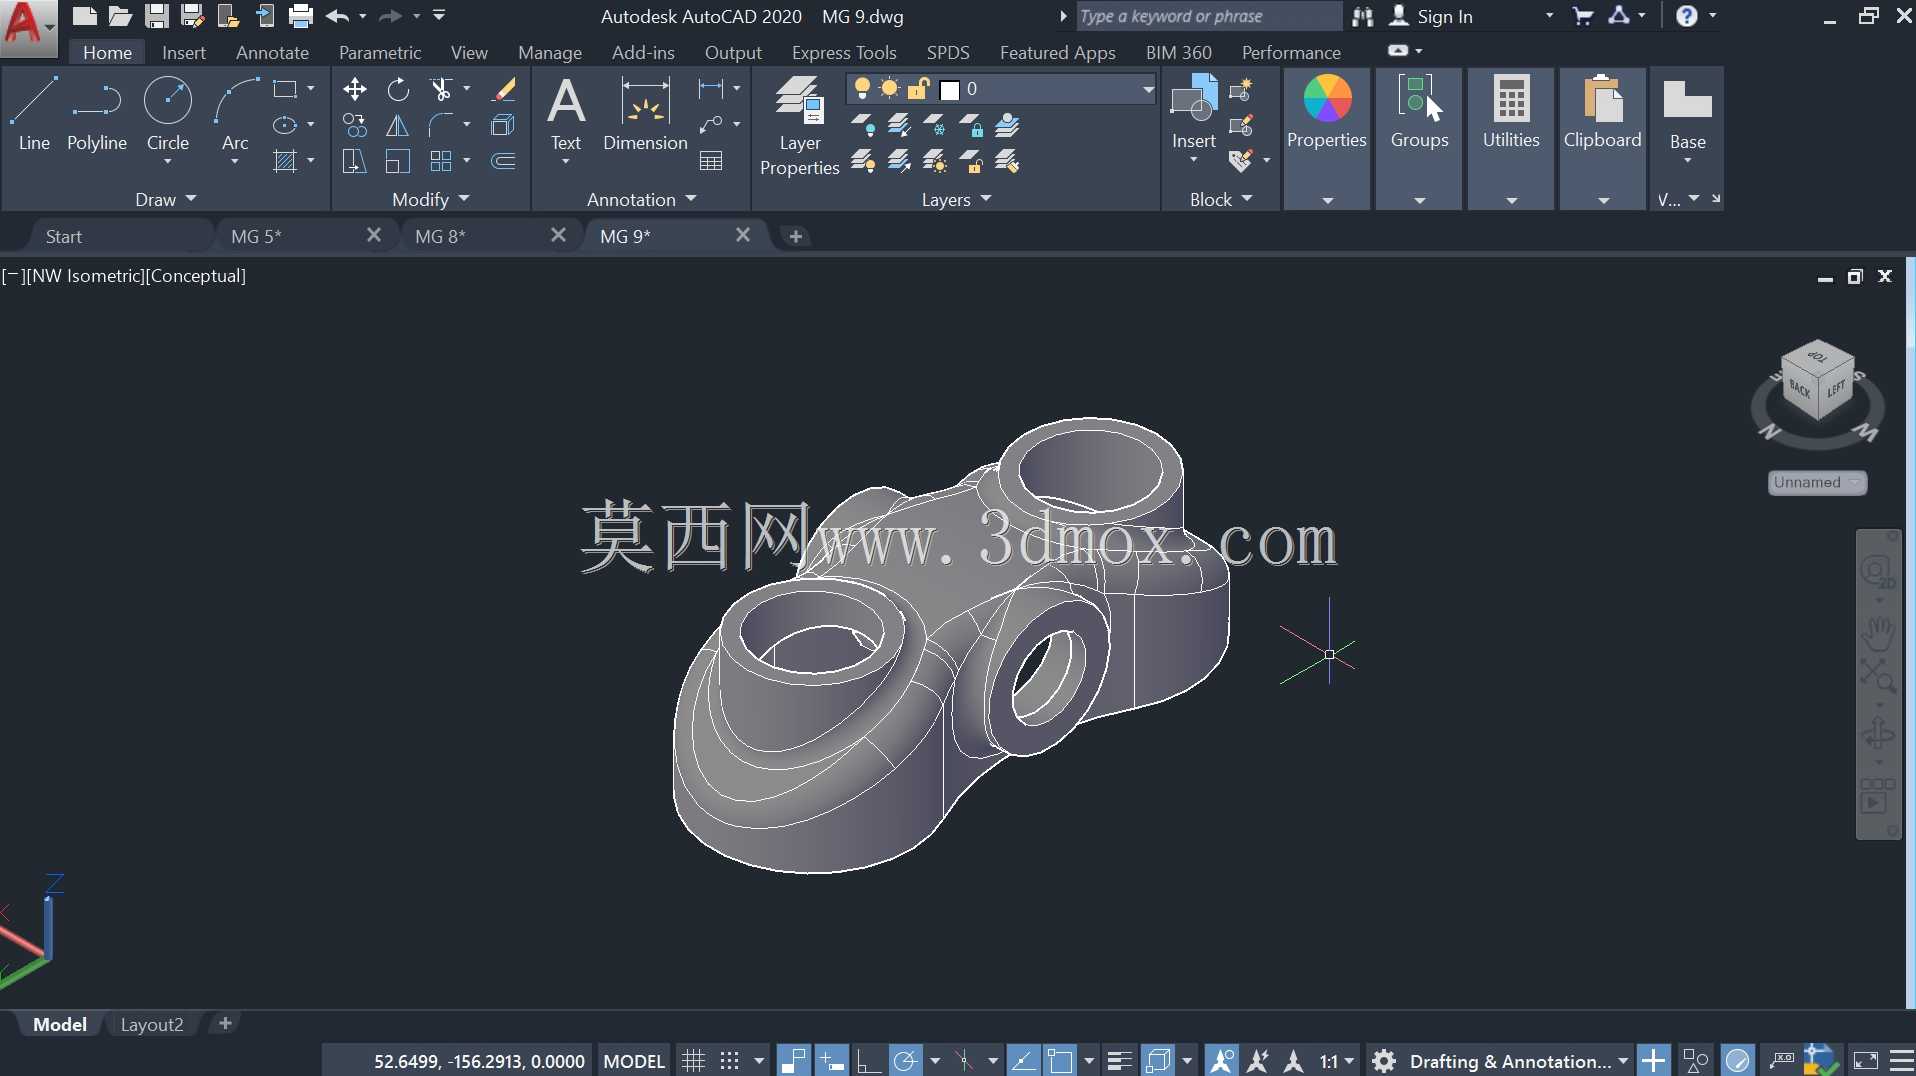Open the annotation scale 1:1 dropdown
This screenshot has width=1916, height=1076.
coord(1337,1061)
